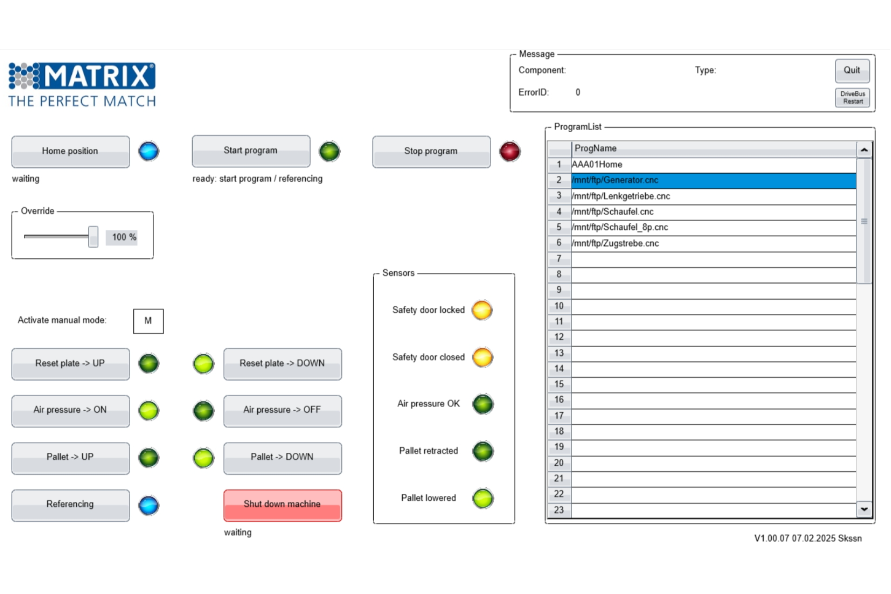Click the ProgramList scroll-down arrow
Image resolution: width=891 pixels, height=594 pixels.
864,510
